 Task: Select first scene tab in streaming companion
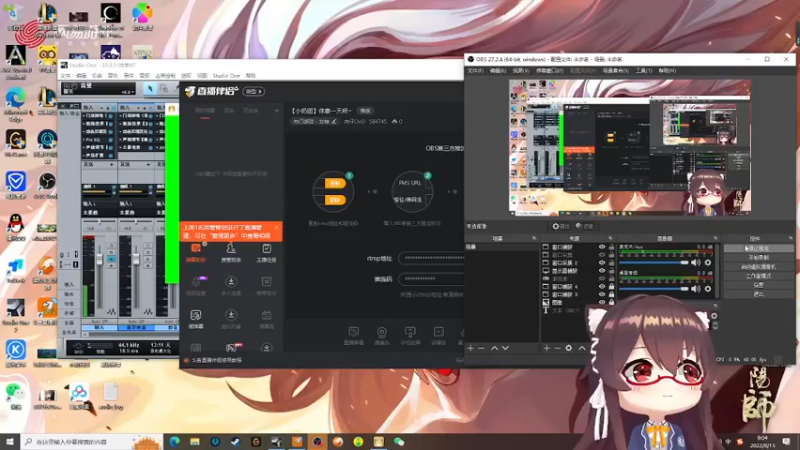pyautogui.click(x=205, y=110)
